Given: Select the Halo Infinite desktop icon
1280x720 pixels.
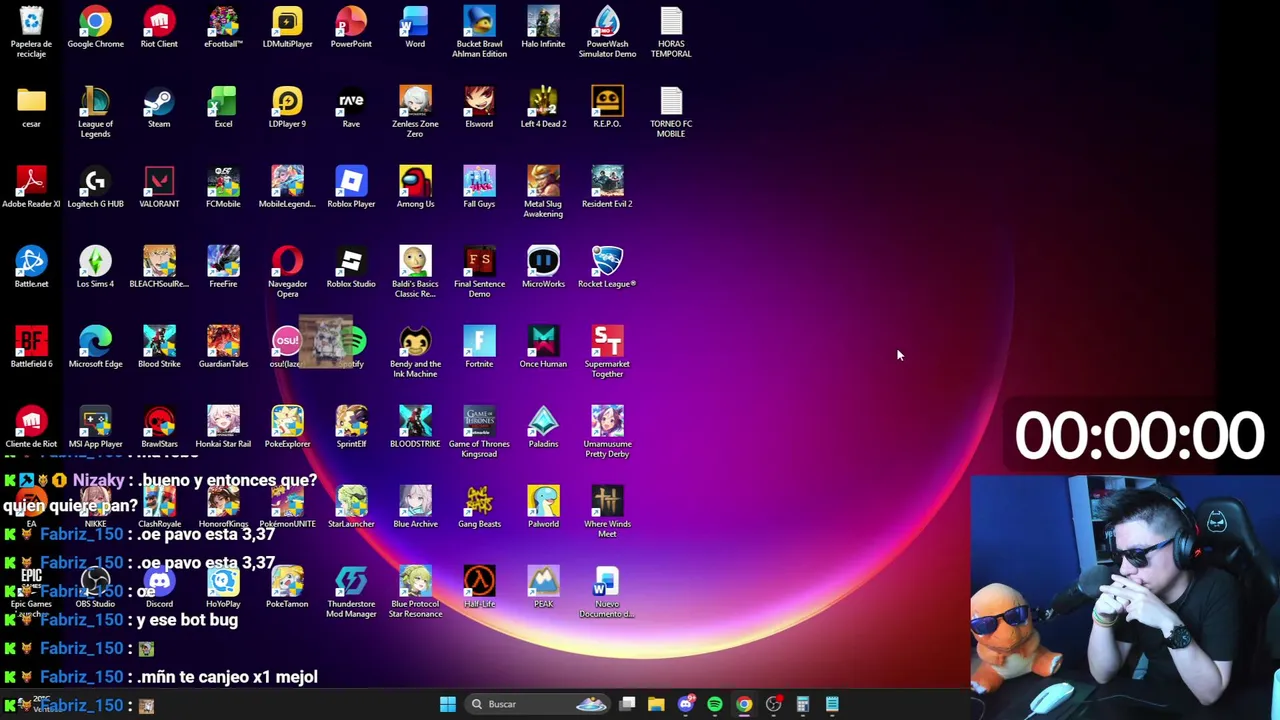Looking at the screenshot, I should [x=543, y=28].
